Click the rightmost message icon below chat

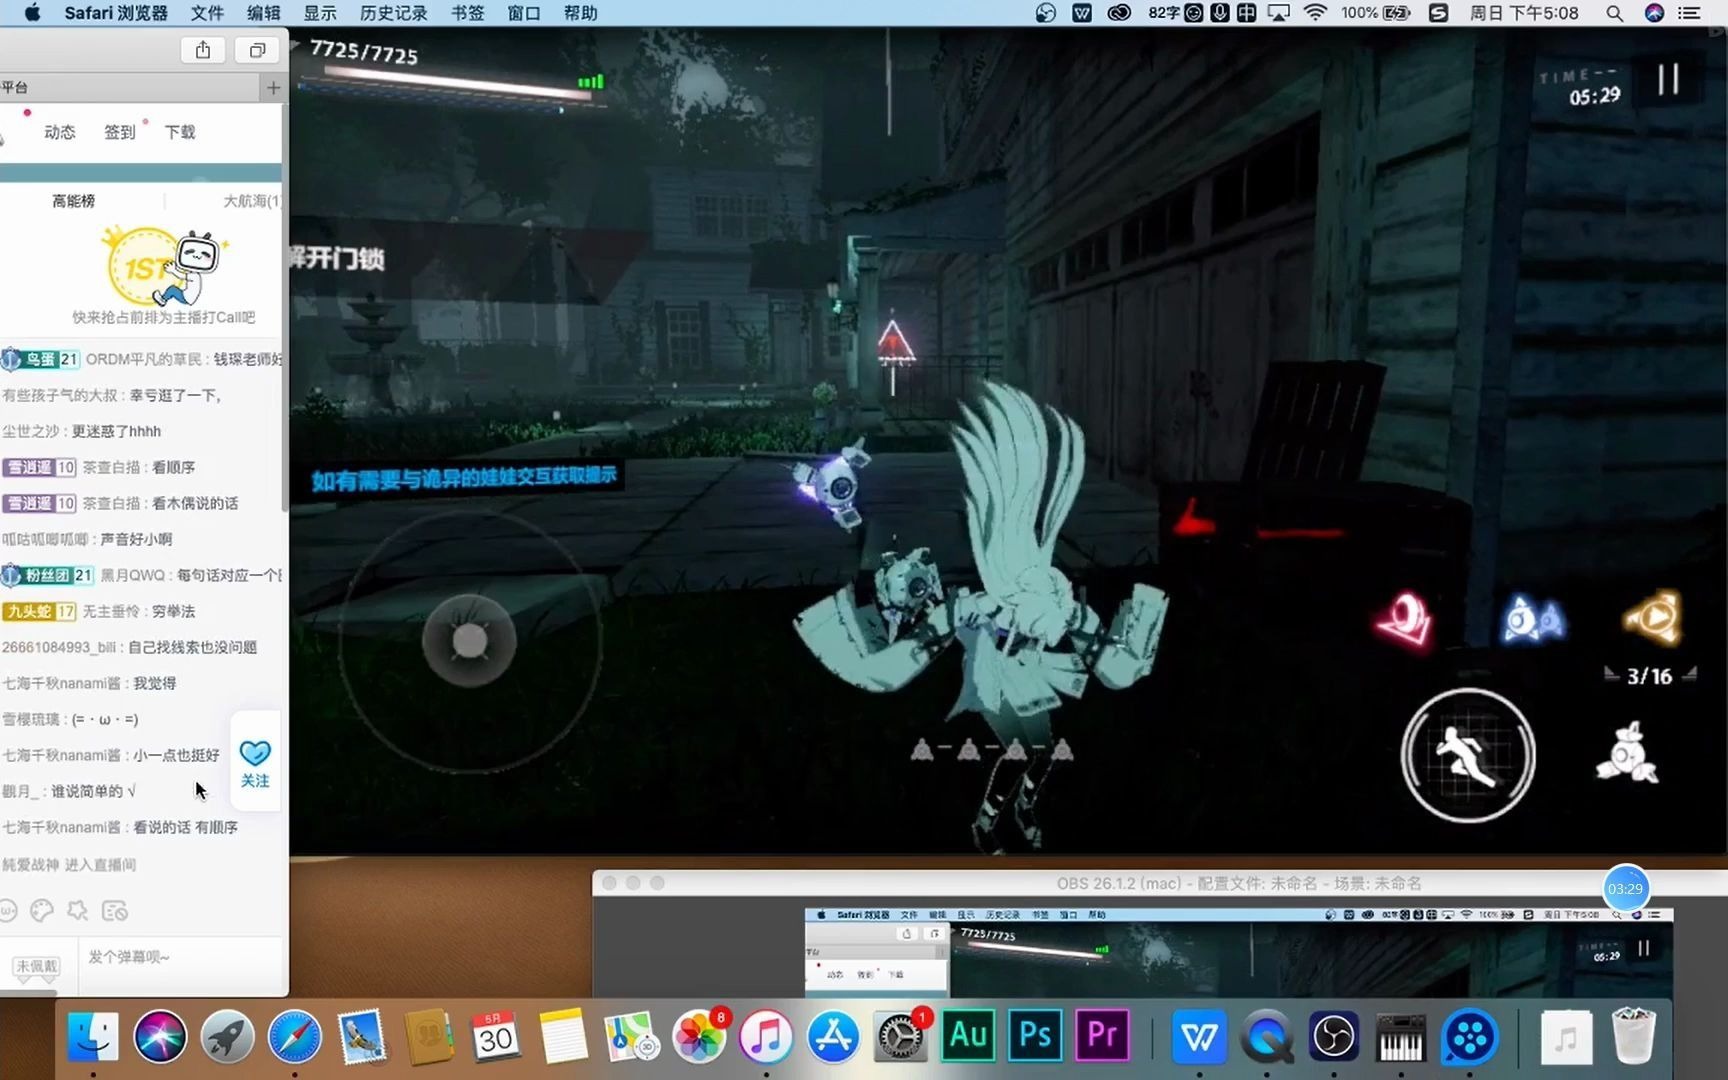pos(115,910)
